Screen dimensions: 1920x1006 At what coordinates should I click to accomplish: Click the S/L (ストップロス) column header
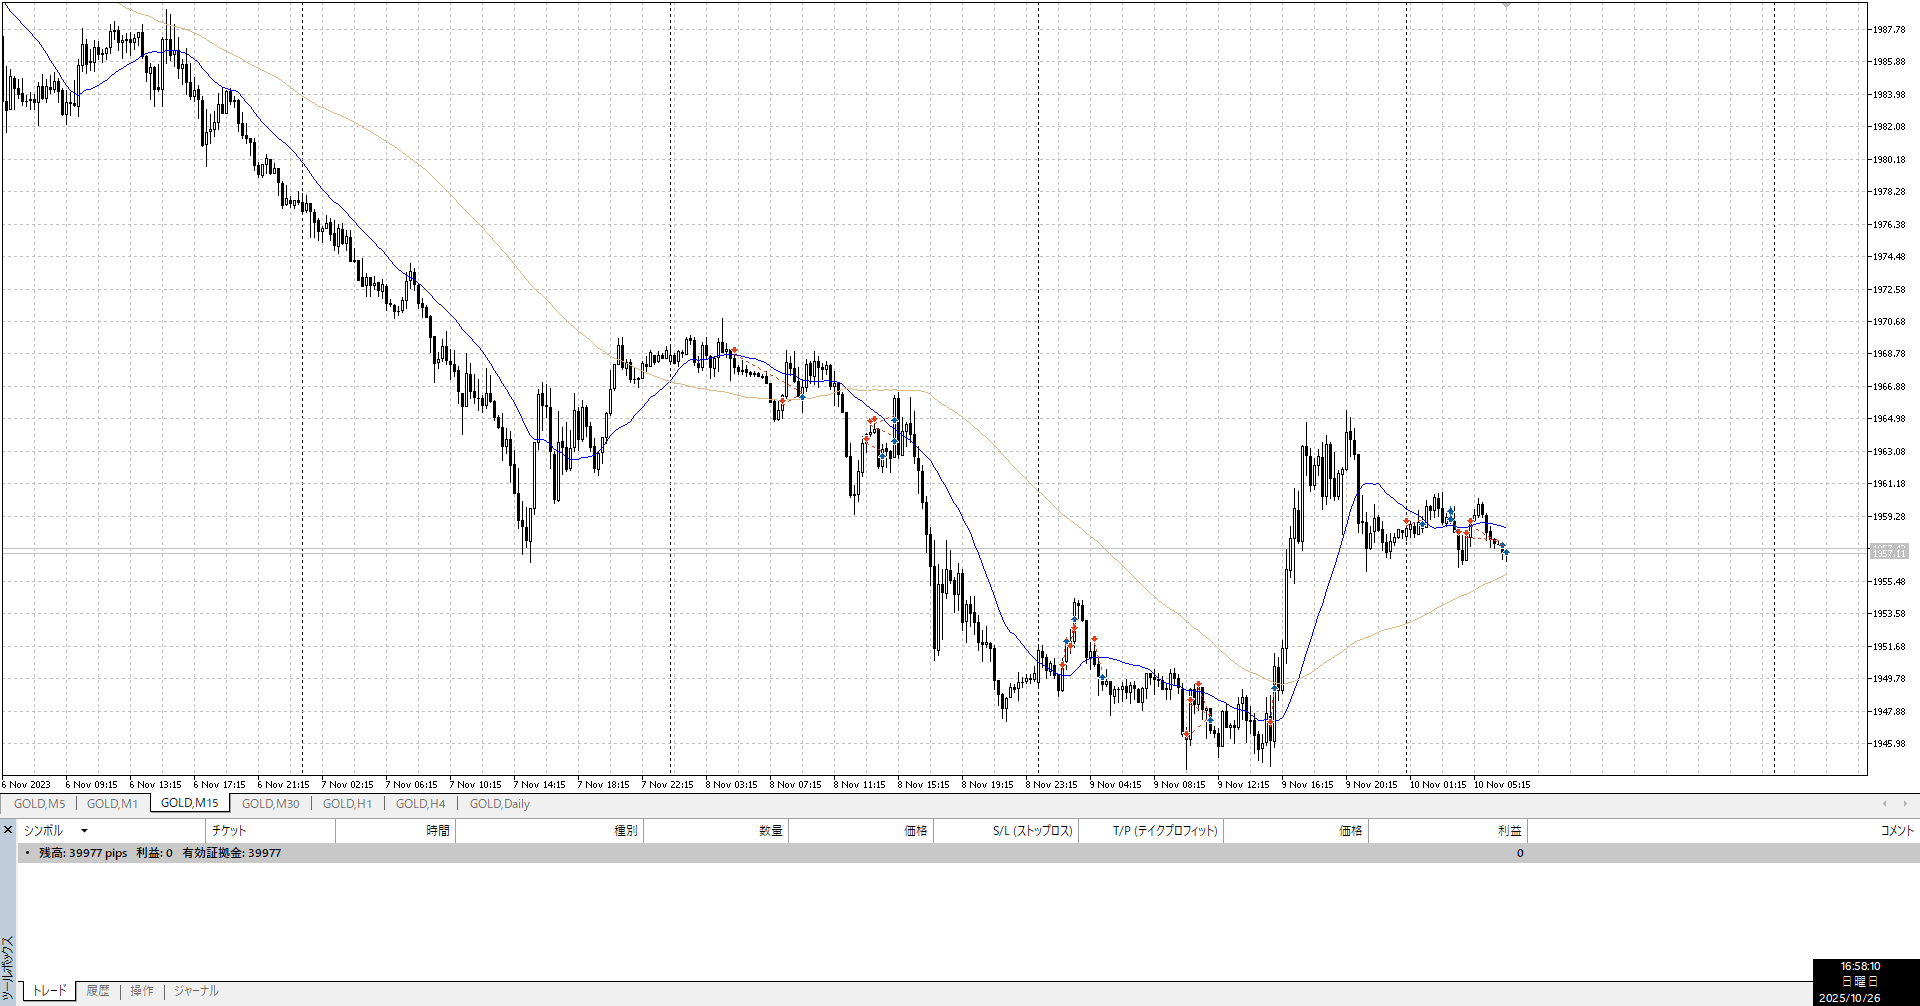point(1032,831)
